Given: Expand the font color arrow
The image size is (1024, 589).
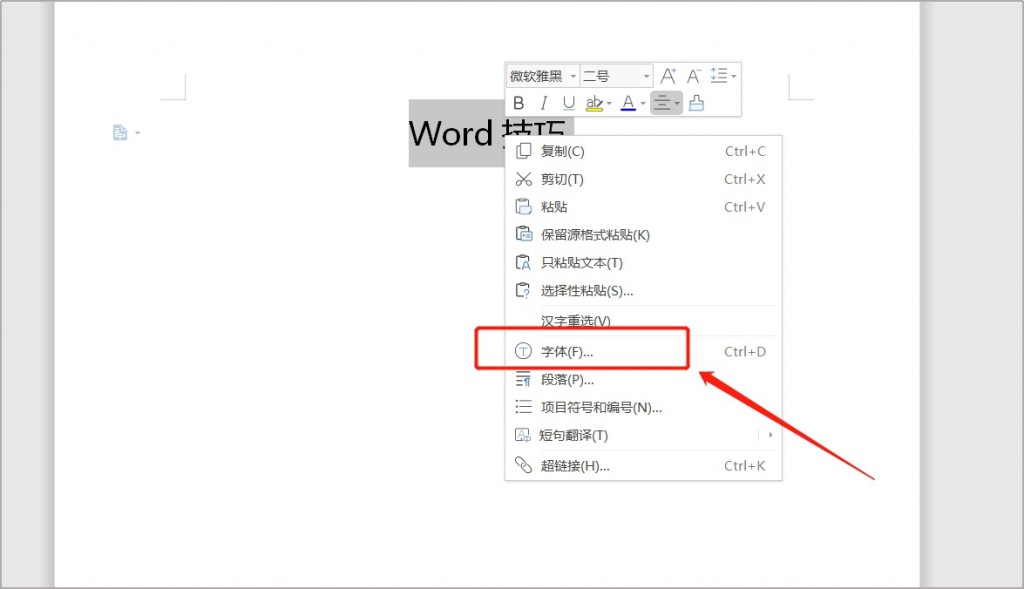Looking at the screenshot, I should coord(643,104).
